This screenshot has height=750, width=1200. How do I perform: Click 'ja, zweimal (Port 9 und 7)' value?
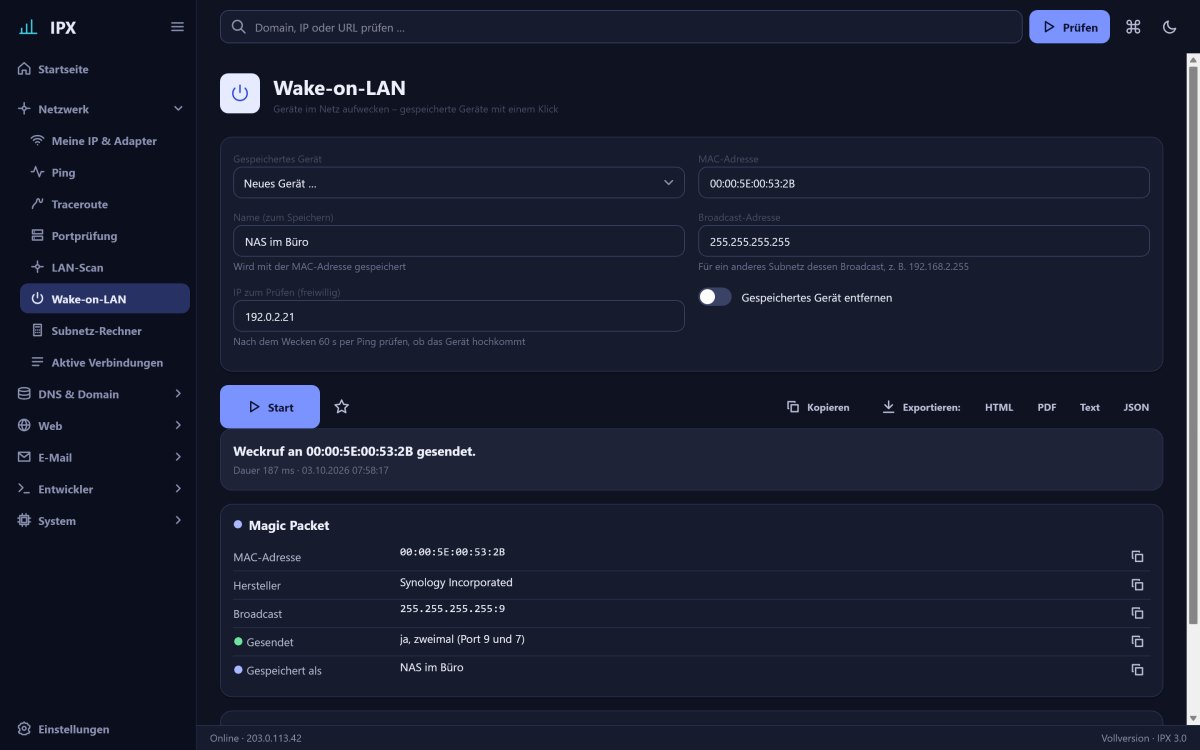coord(462,638)
